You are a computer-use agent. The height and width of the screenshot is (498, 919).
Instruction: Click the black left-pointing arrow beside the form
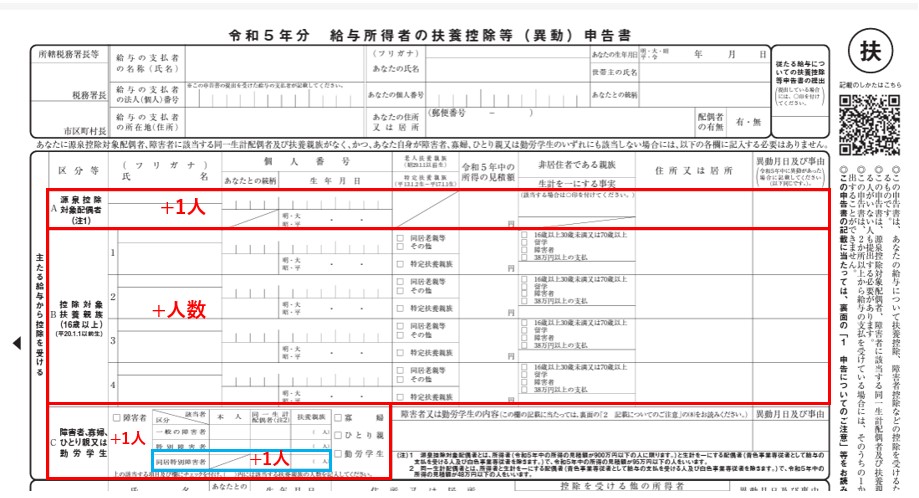[x=17, y=343]
